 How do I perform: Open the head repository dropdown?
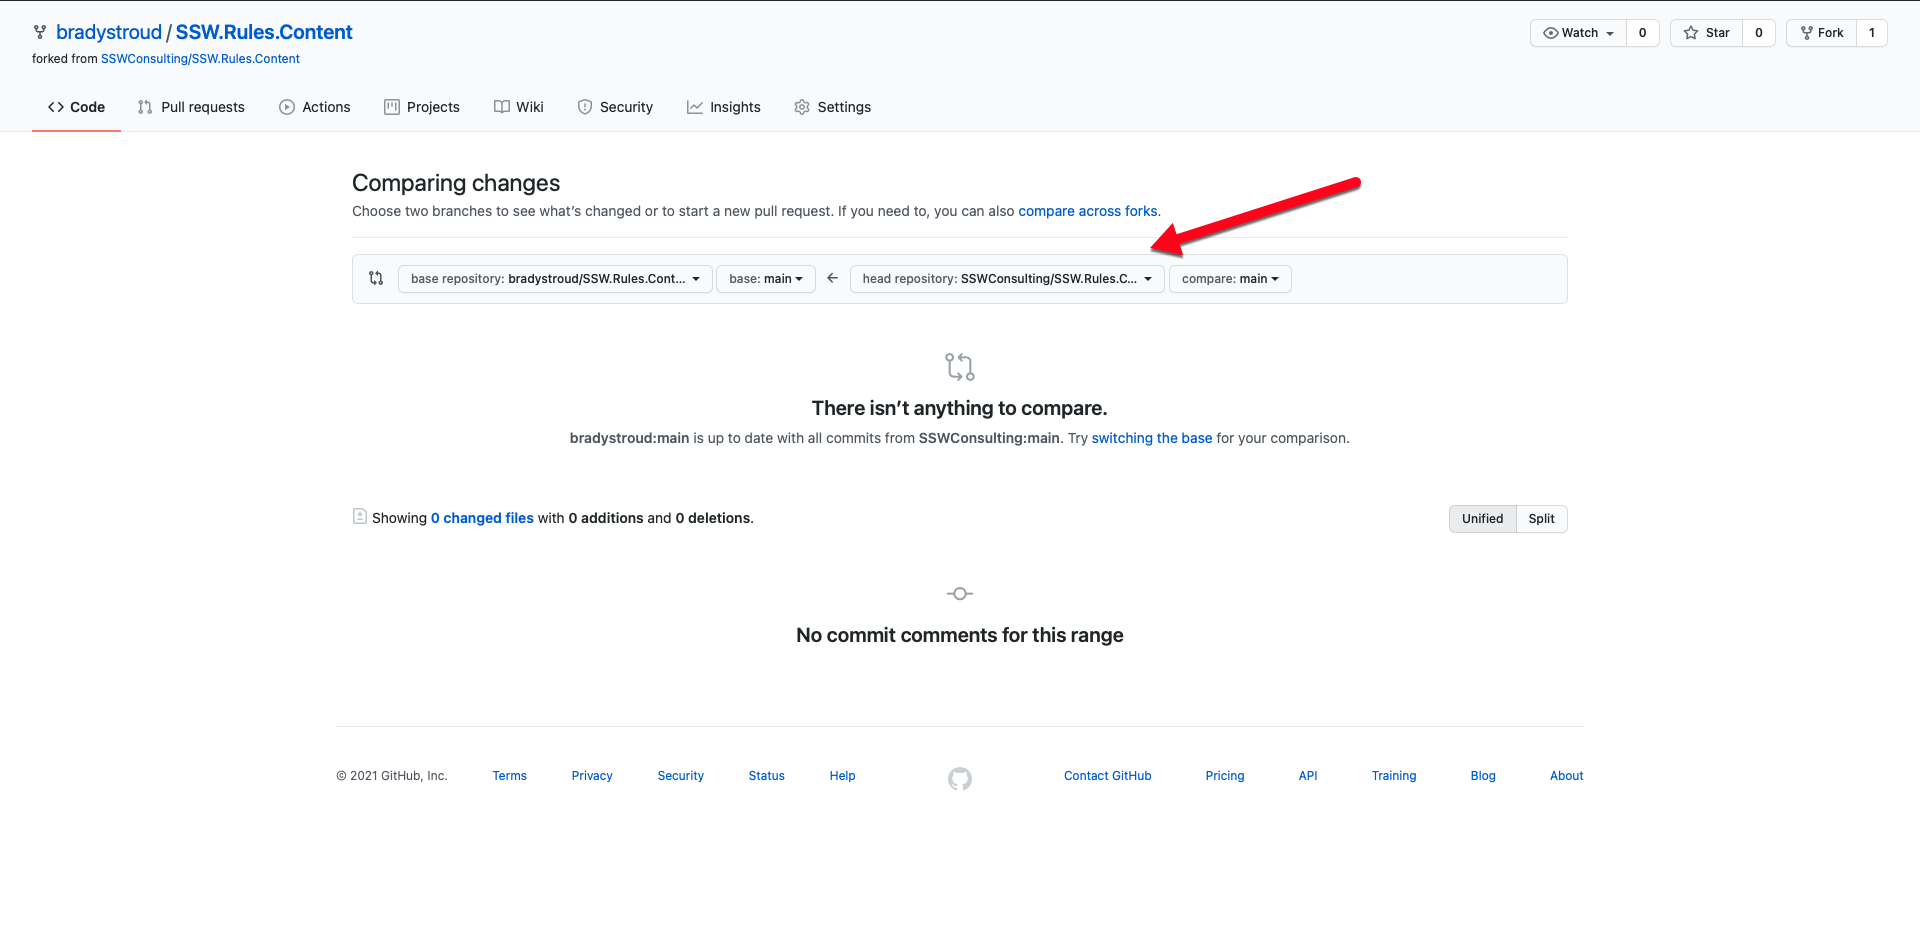click(1007, 279)
